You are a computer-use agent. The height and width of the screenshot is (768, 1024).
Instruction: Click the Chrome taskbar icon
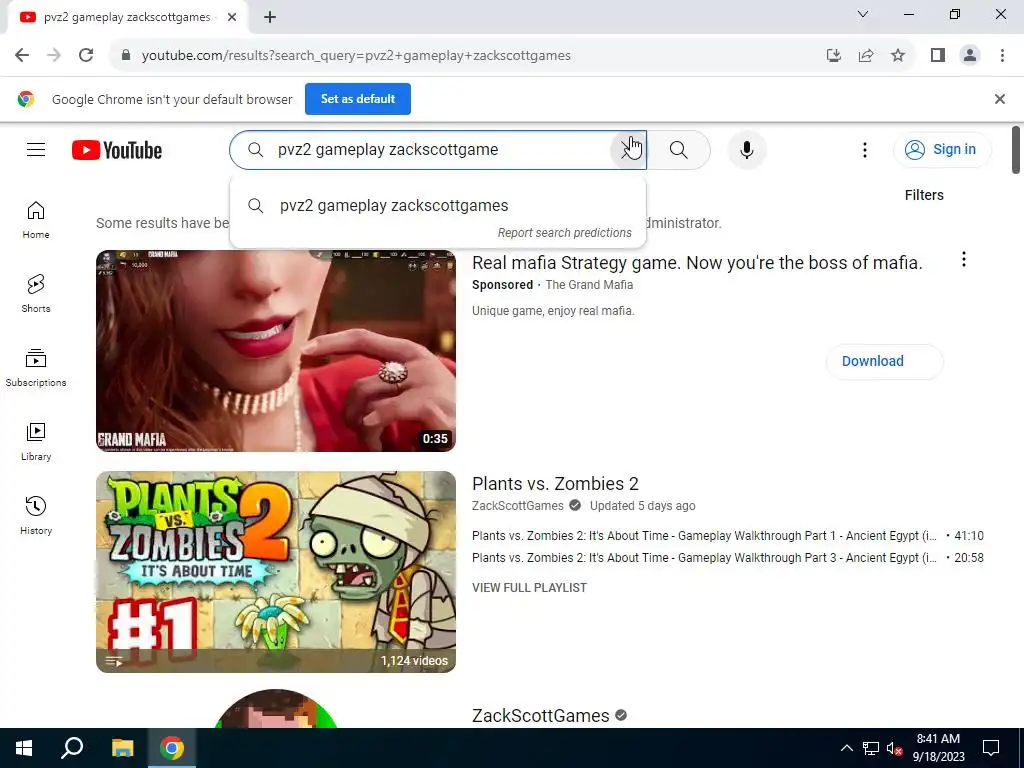tap(172, 748)
